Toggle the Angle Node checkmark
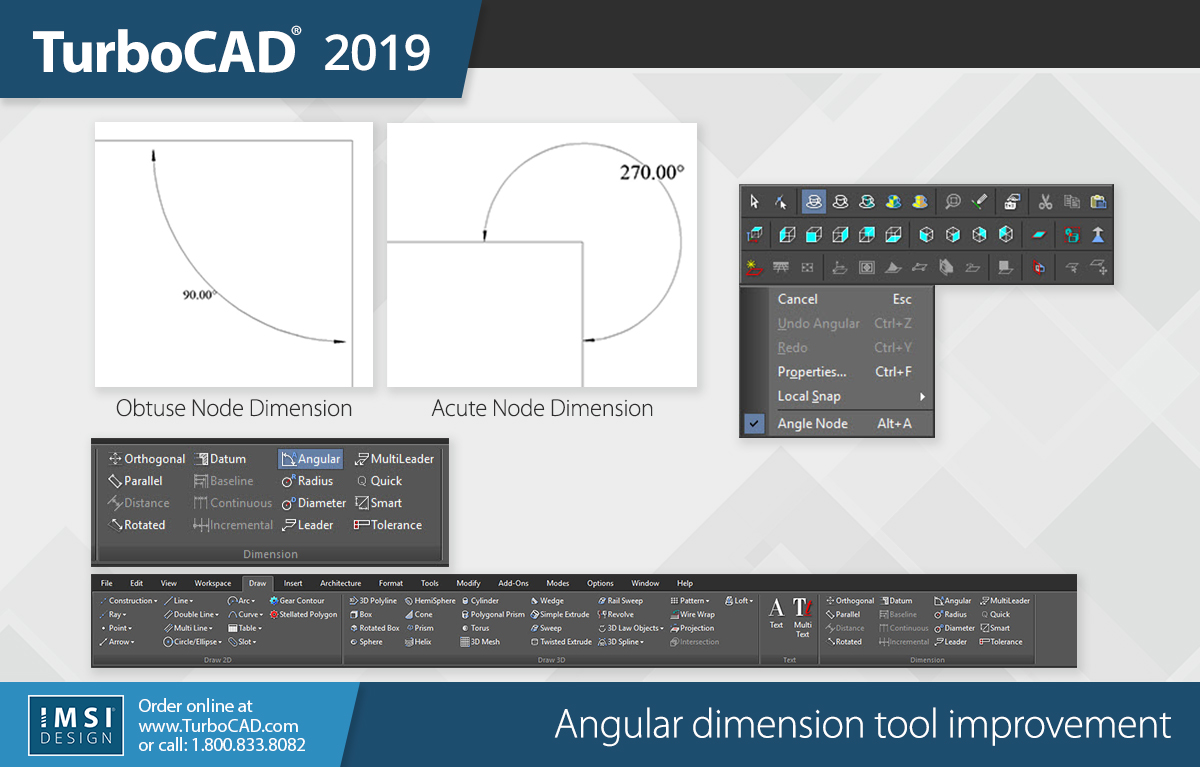This screenshot has width=1200, height=767. click(x=755, y=423)
